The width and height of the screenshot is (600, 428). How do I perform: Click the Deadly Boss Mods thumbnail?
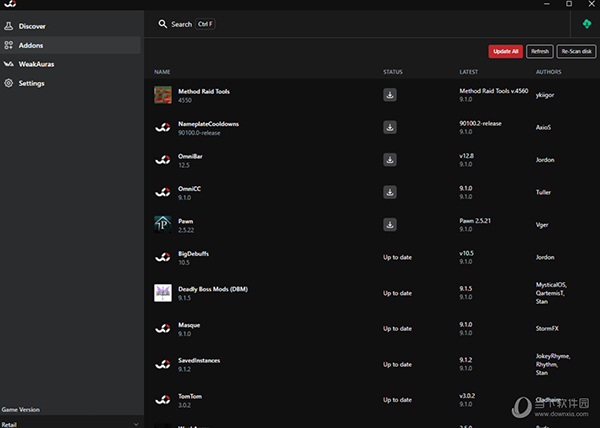pyautogui.click(x=163, y=293)
